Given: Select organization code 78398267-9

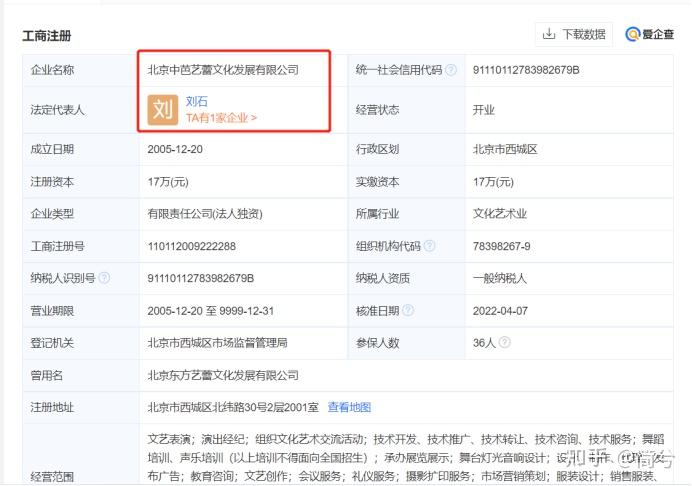Looking at the screenshot, I should coord(501,246).
